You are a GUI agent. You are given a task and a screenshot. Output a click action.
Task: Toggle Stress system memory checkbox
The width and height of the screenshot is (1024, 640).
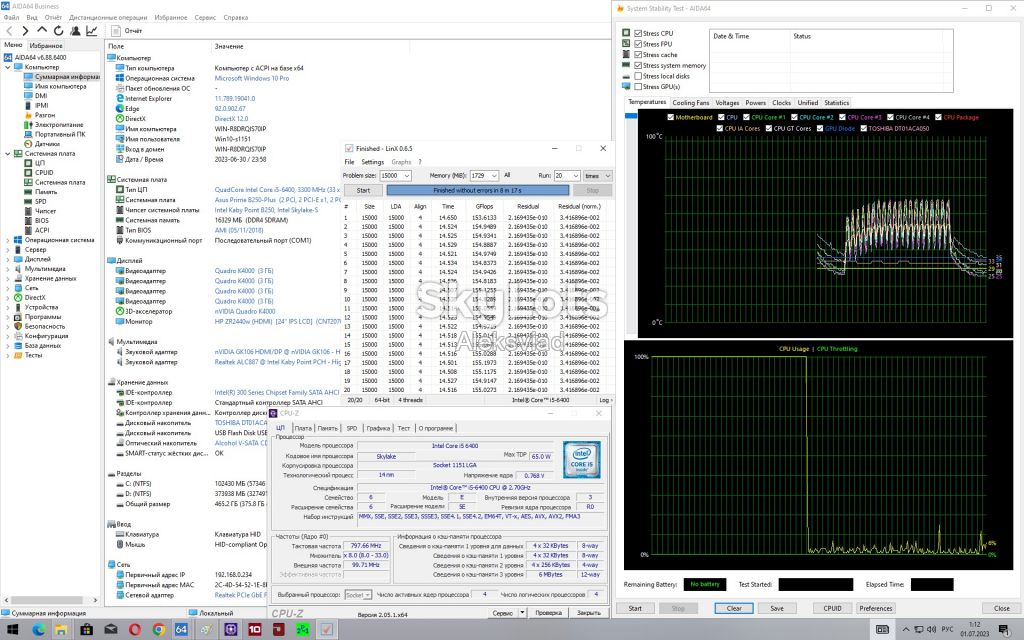(638, 65)
